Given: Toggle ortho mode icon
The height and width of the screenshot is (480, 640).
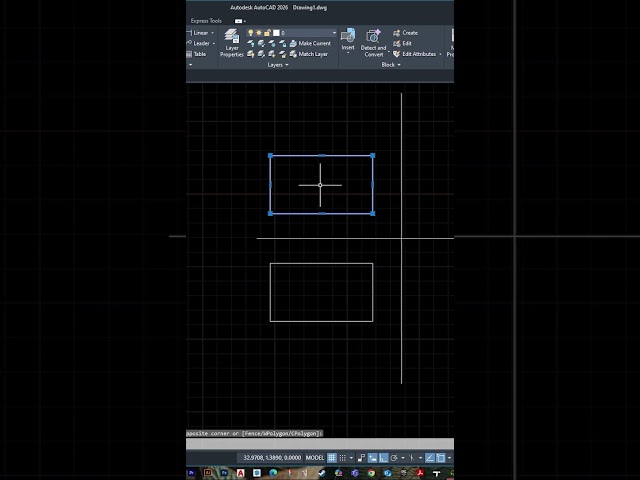Looking at the screenshot, I should tap(384, 458).
